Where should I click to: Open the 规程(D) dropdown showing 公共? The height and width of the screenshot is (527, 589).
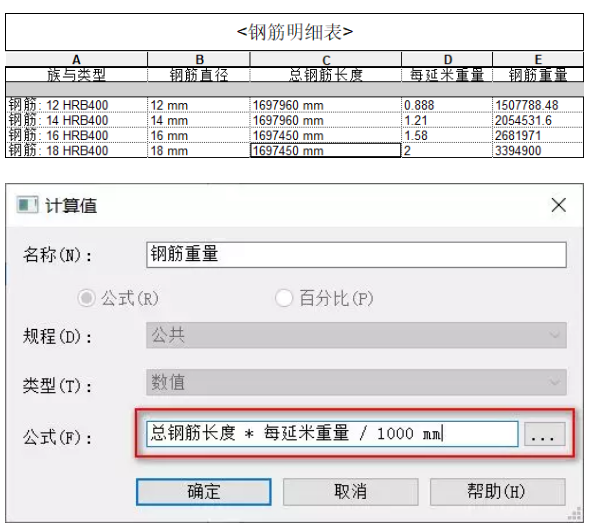tap(356, 335)
